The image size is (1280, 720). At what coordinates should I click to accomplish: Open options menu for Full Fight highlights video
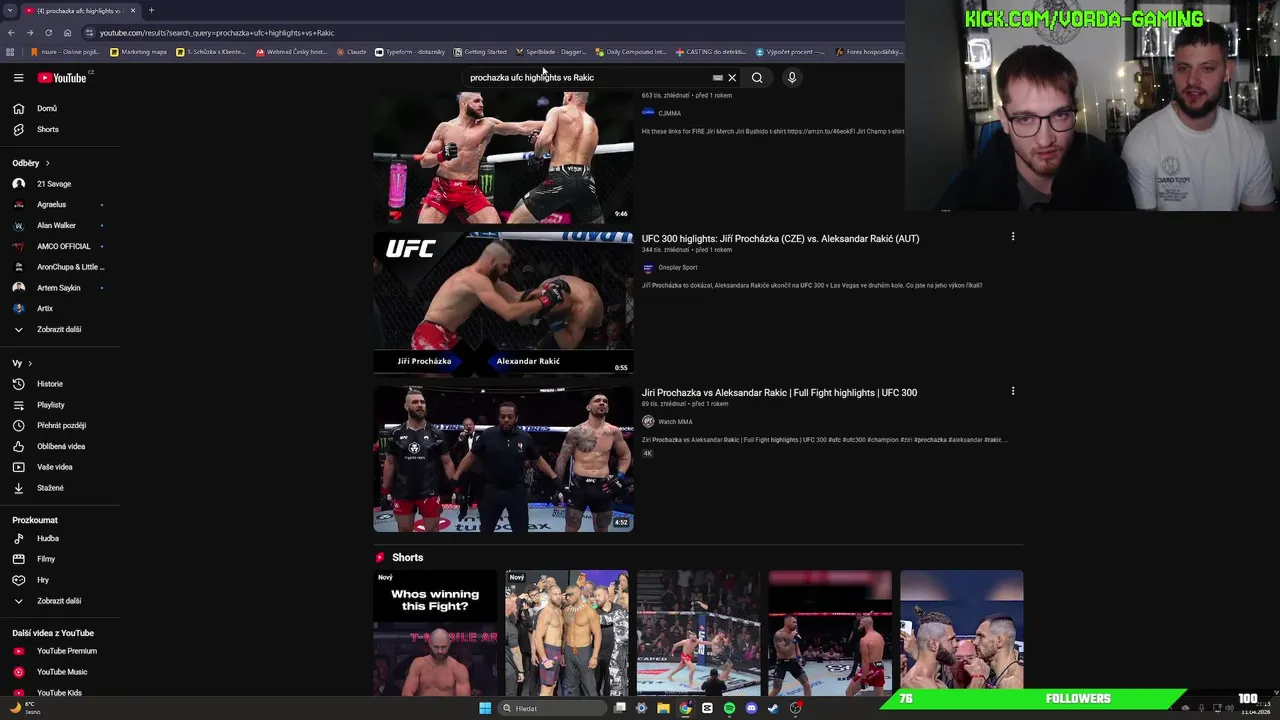[1012, 391]
